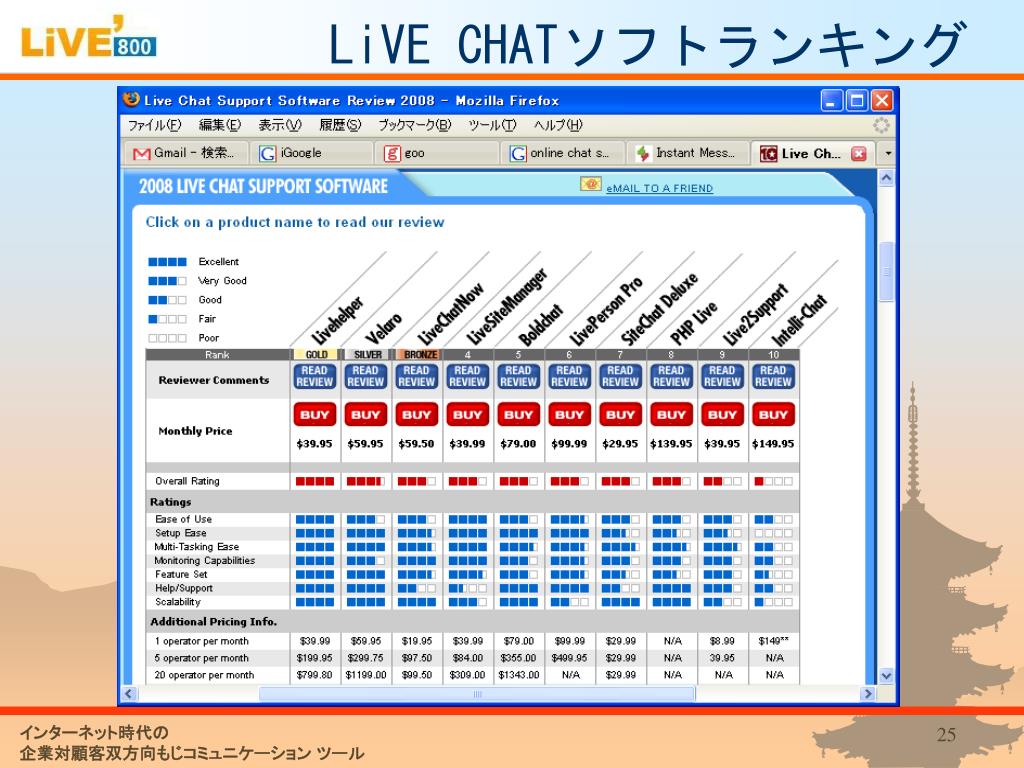Screen dimensions: 1024x768
Task: Click the horizontal scrollbar left arrow
Action: pyautogui.click(x=129, y=694)
